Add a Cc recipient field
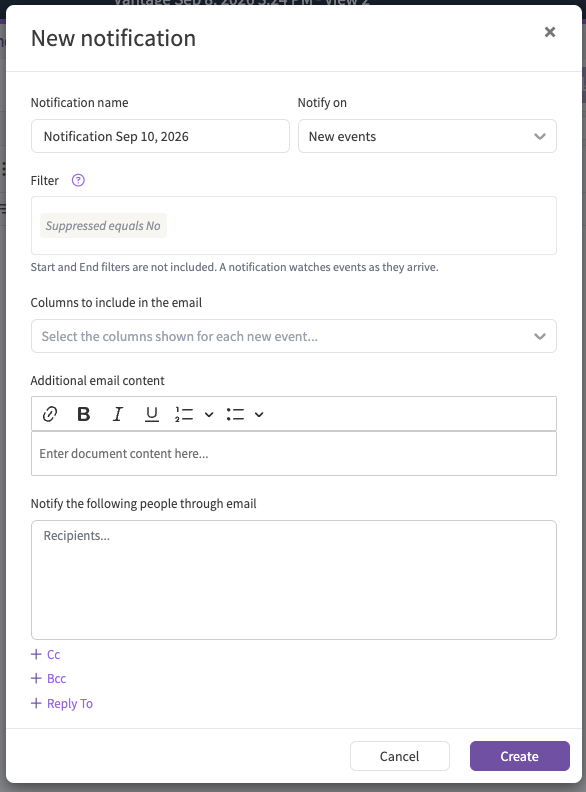 click(45, 654)
